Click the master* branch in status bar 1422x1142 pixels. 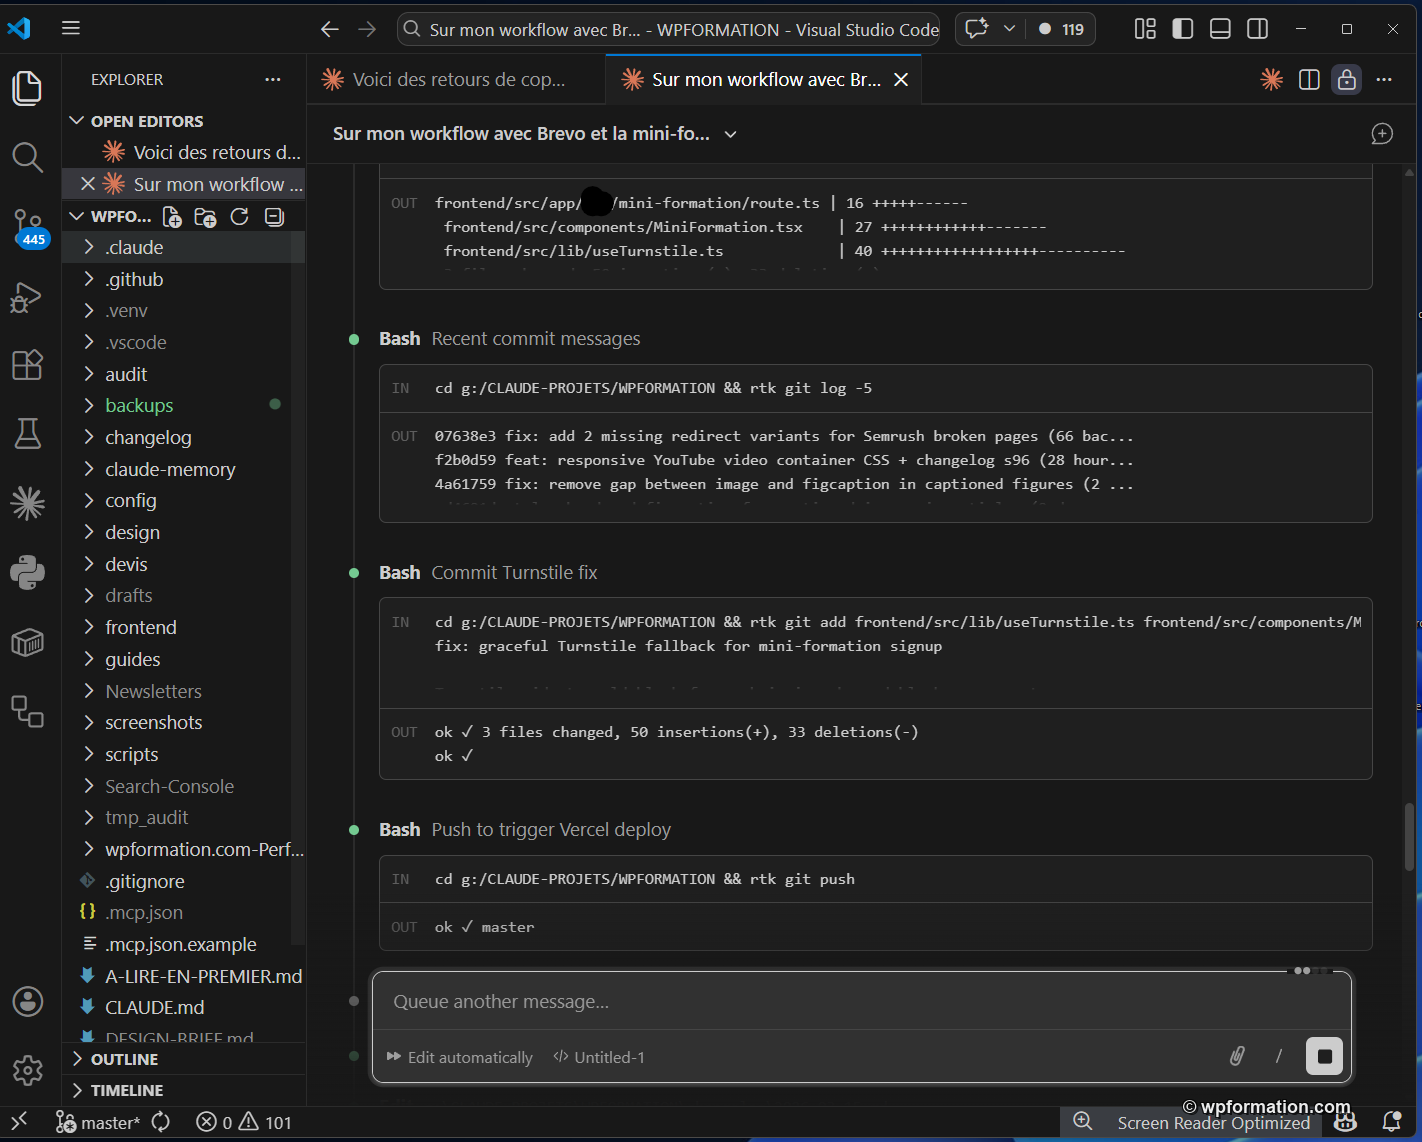click(98, 1122)
